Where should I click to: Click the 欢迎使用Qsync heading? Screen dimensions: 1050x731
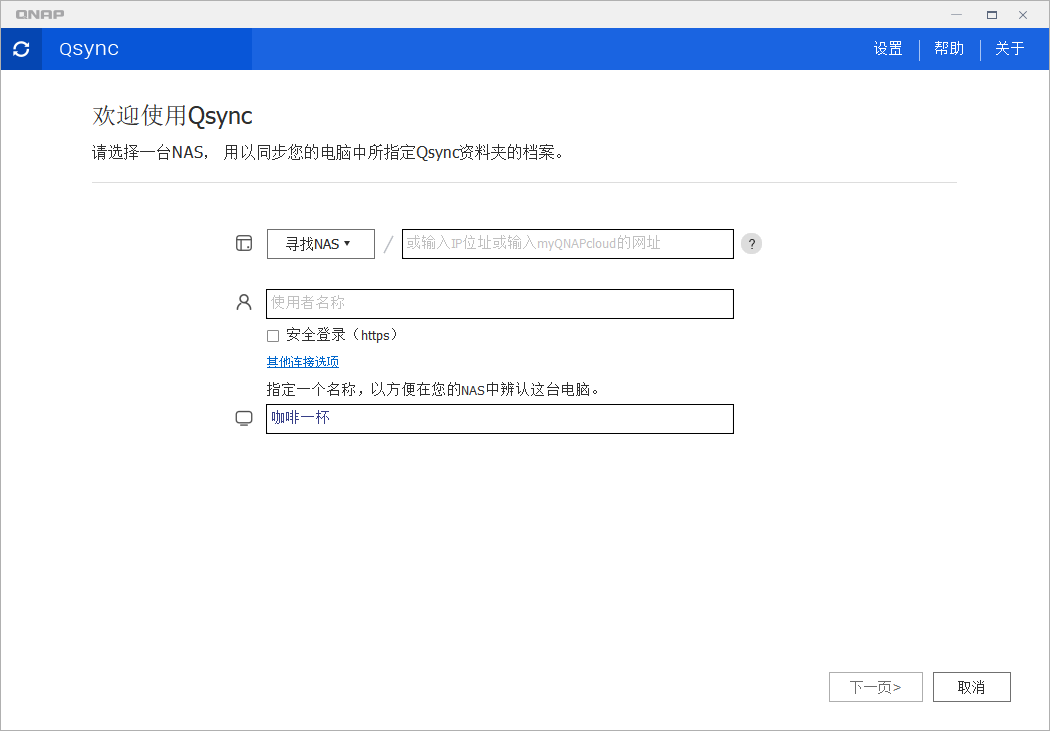(172, 116)
